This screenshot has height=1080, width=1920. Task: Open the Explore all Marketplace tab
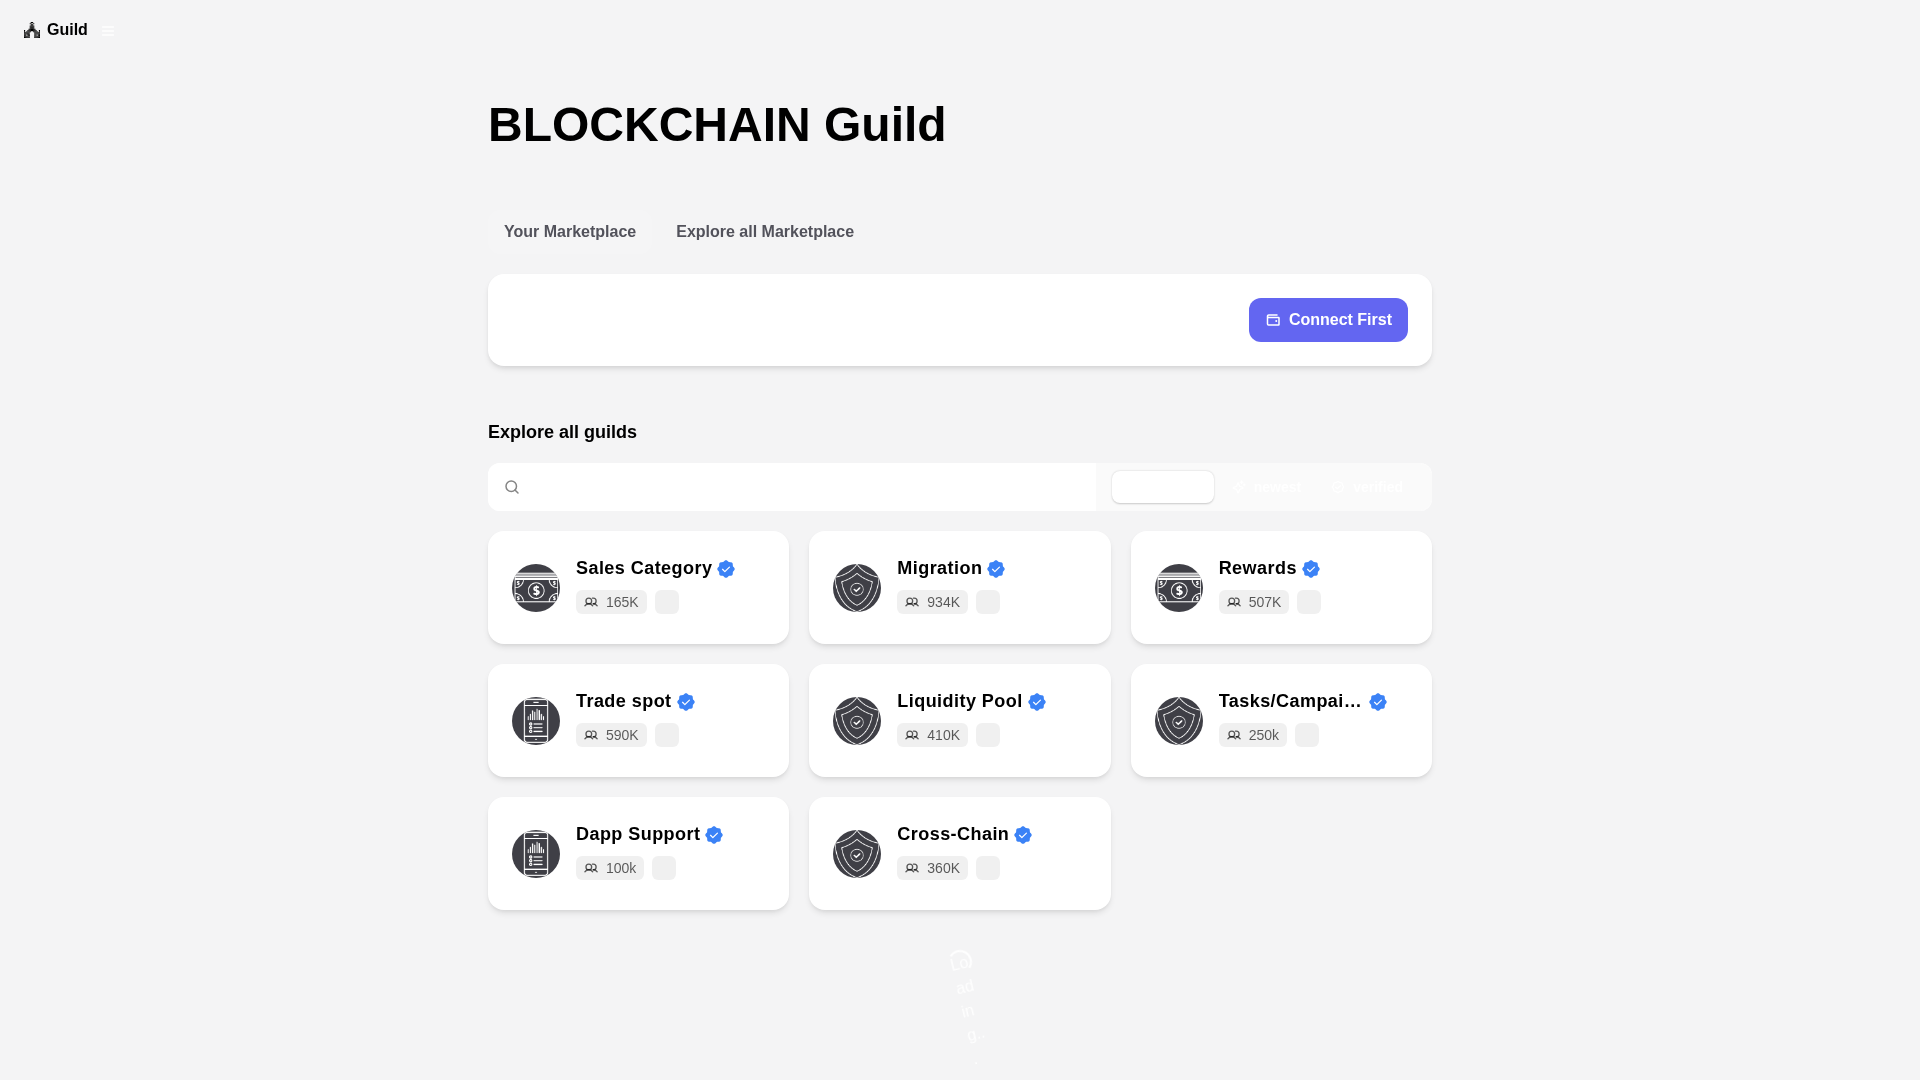click(764, 231)
